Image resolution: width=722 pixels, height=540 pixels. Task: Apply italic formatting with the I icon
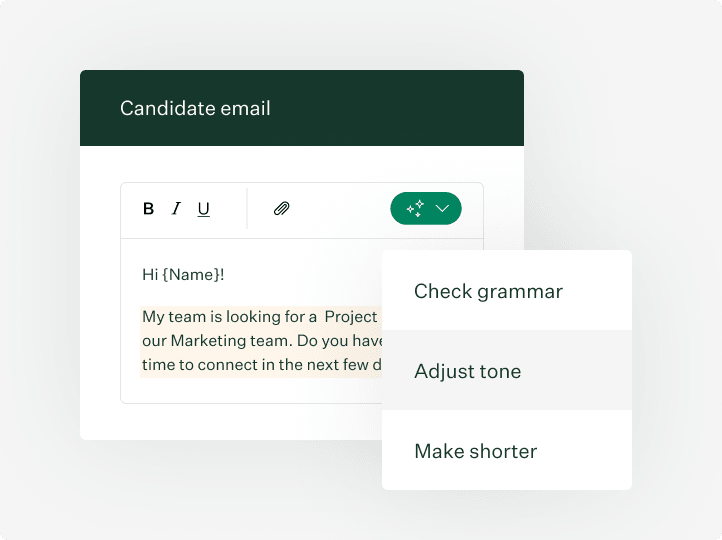[x=176, y=209]
